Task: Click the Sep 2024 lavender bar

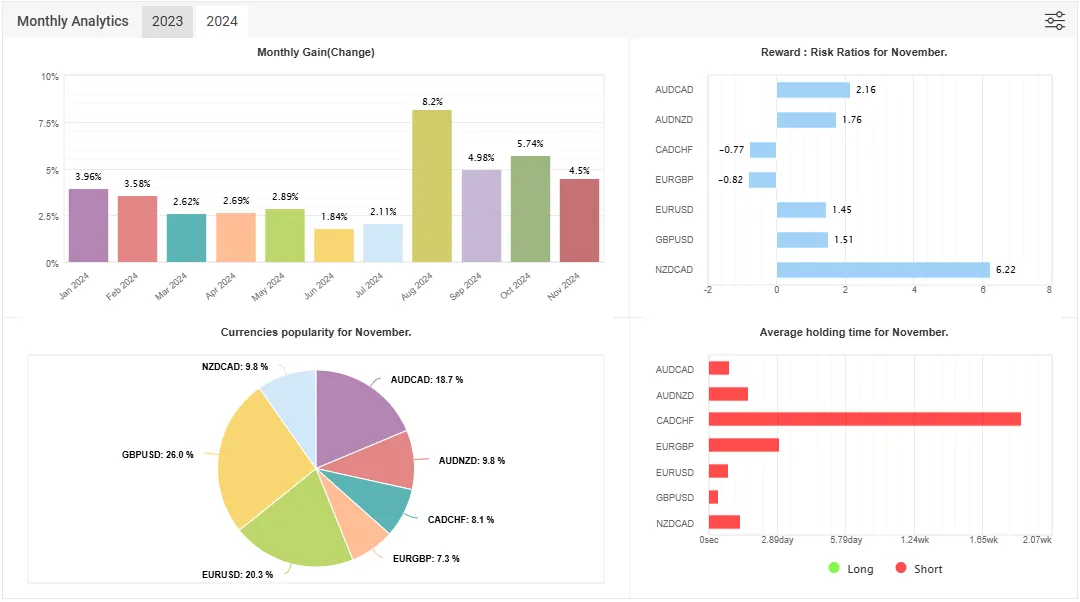Action: point(481,216)
